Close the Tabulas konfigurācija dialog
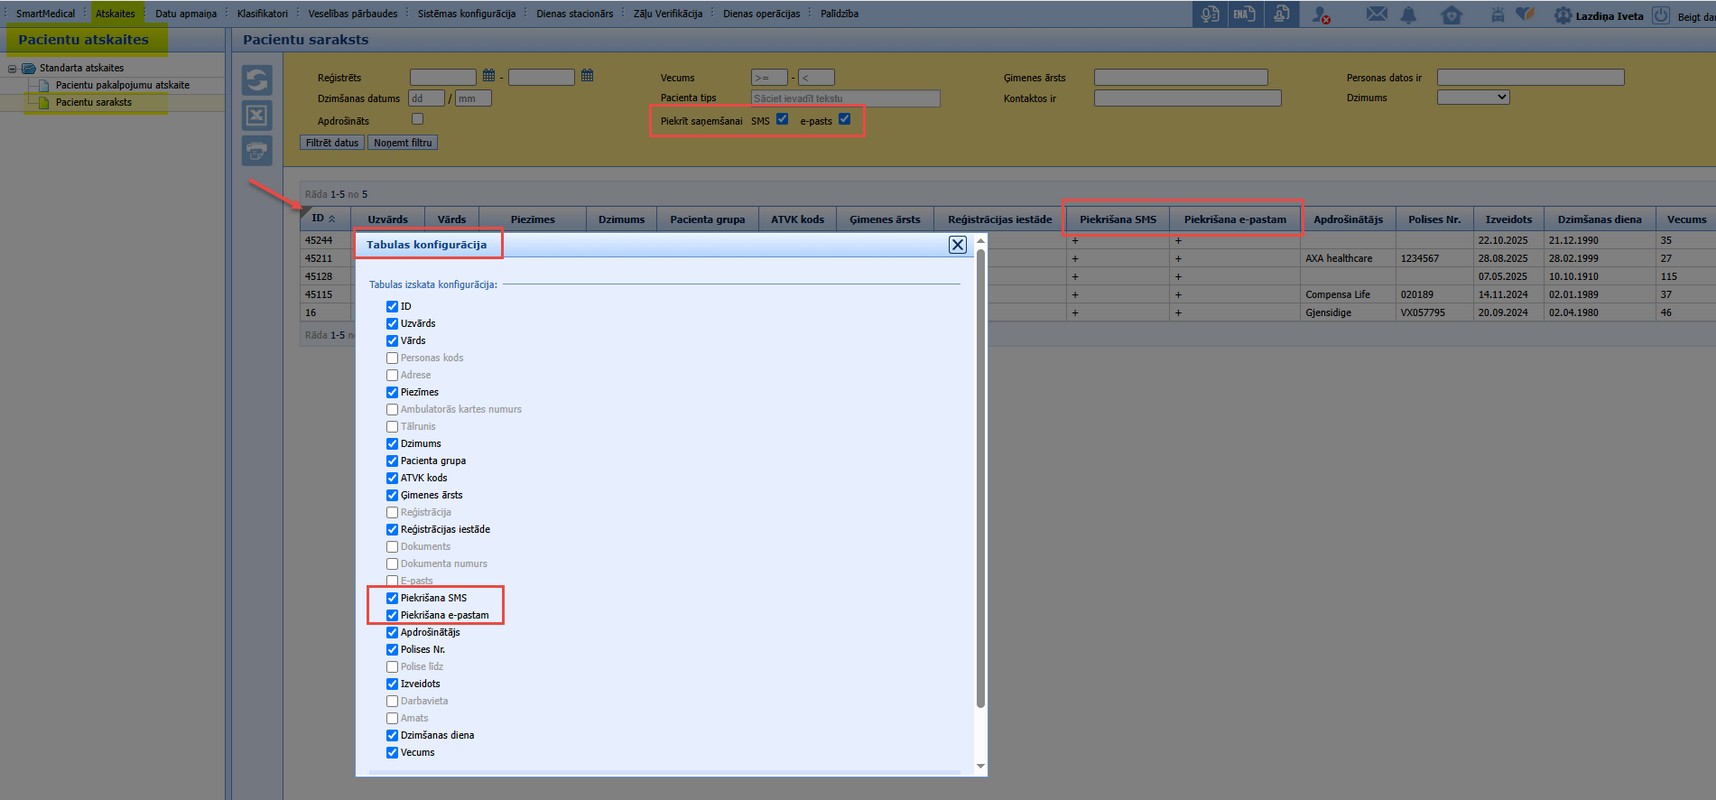Screen dimensions: 1716x800 tap(957, 245)
